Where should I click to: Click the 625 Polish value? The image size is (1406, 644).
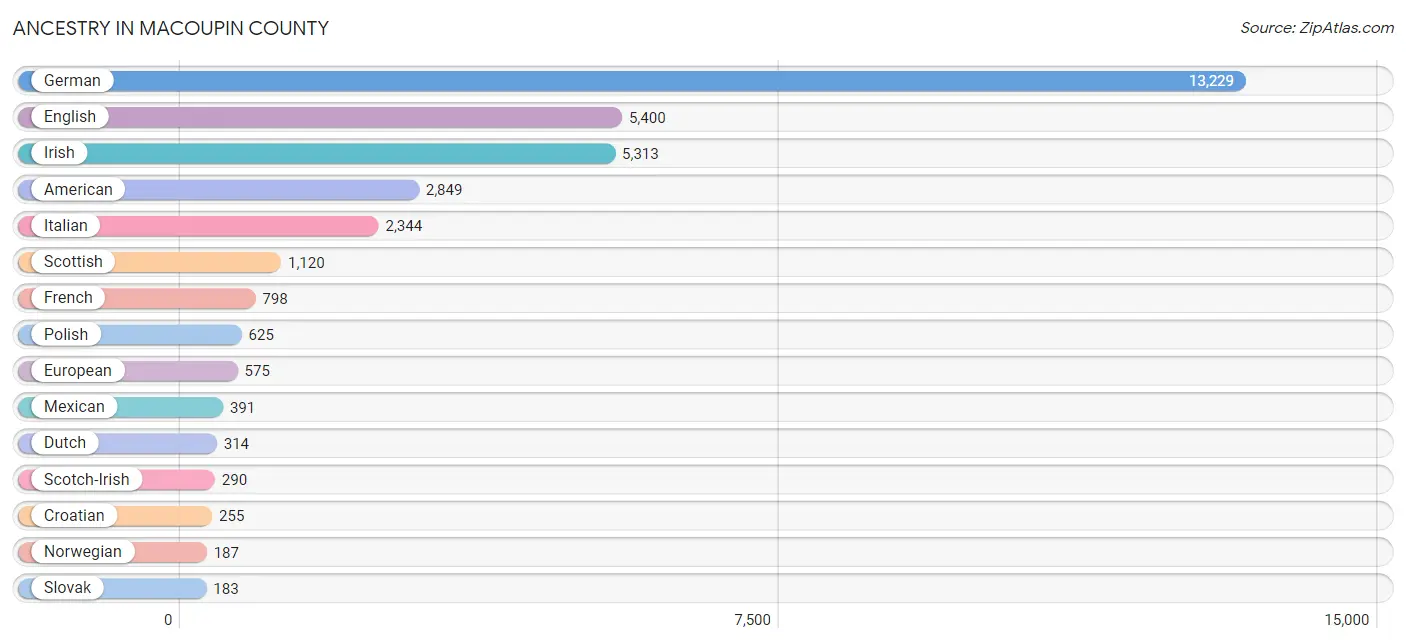(x=261, y=335)
